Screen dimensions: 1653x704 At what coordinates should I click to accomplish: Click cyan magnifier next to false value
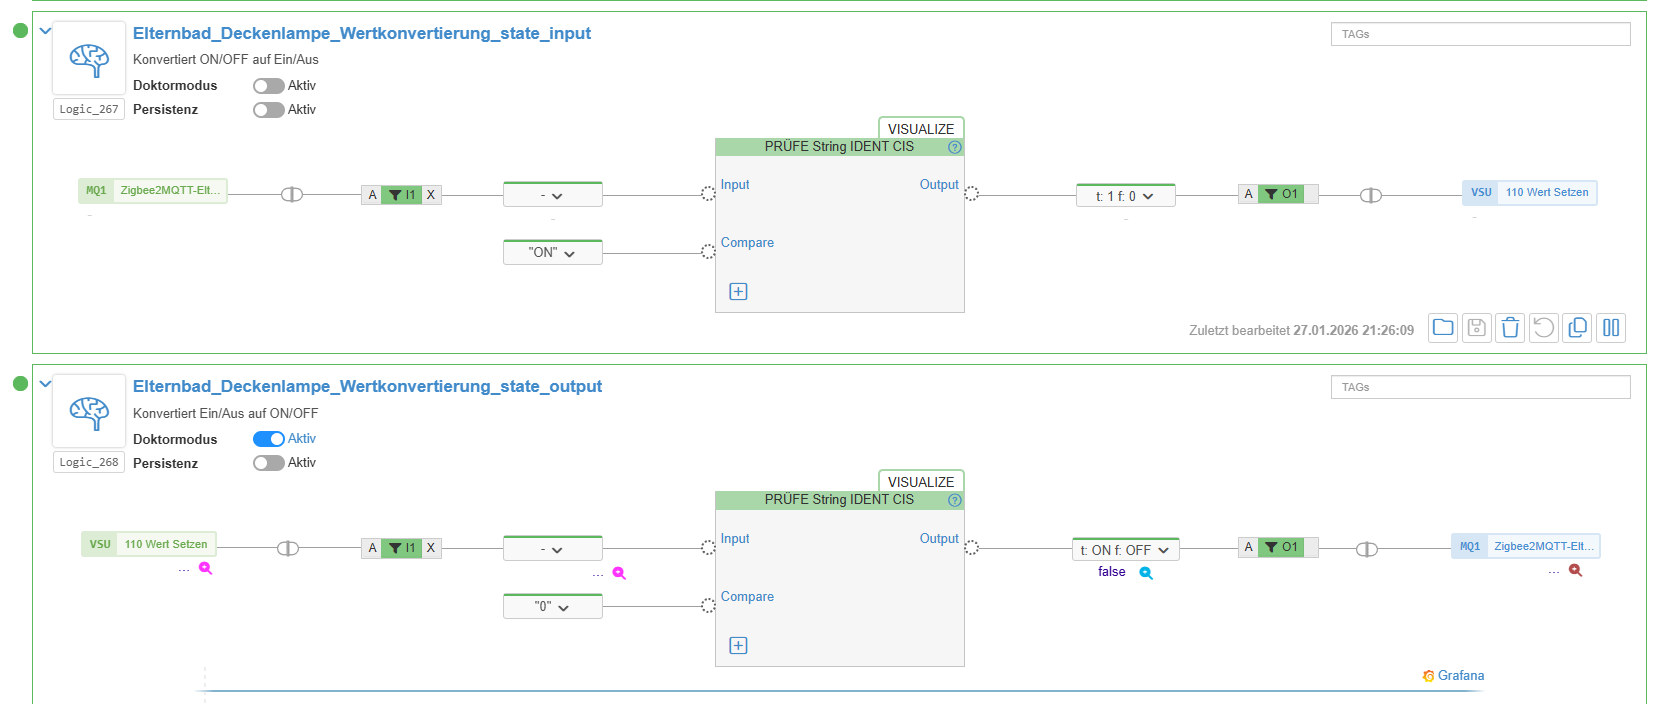pos(1146,573)
